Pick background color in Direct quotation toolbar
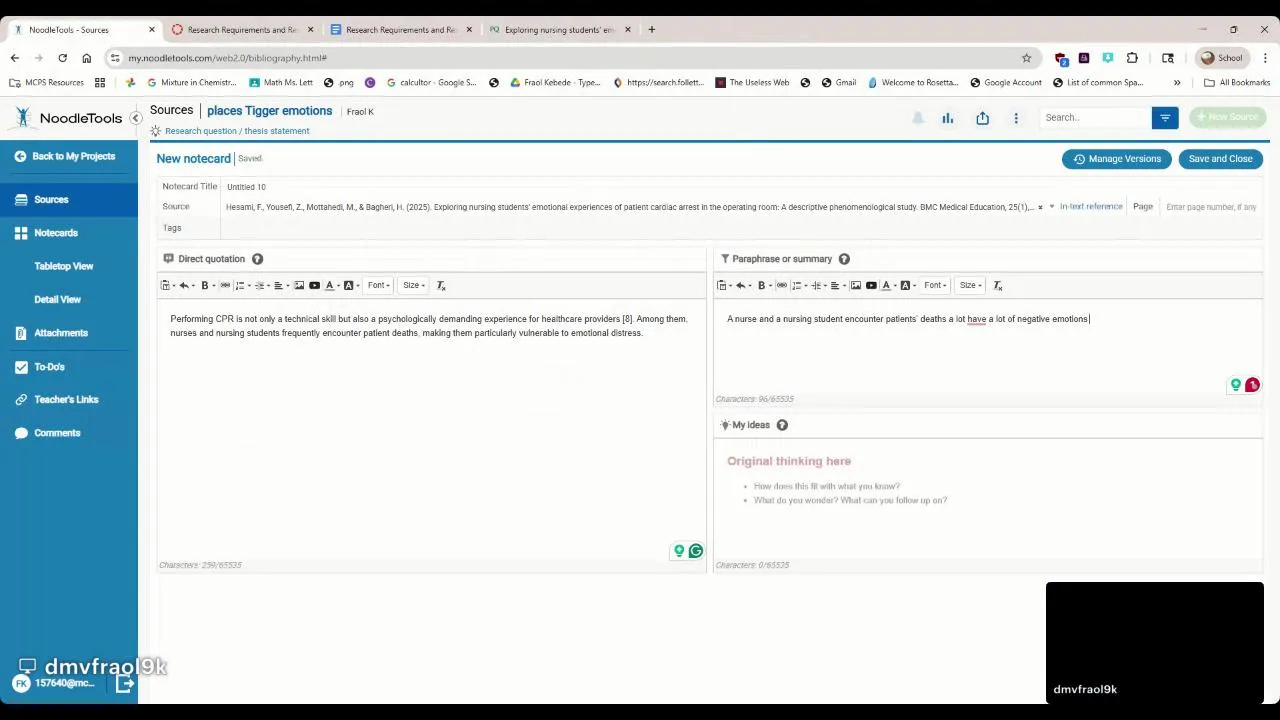The width and height of the screenshot is (1280, 720). (350, 285)
